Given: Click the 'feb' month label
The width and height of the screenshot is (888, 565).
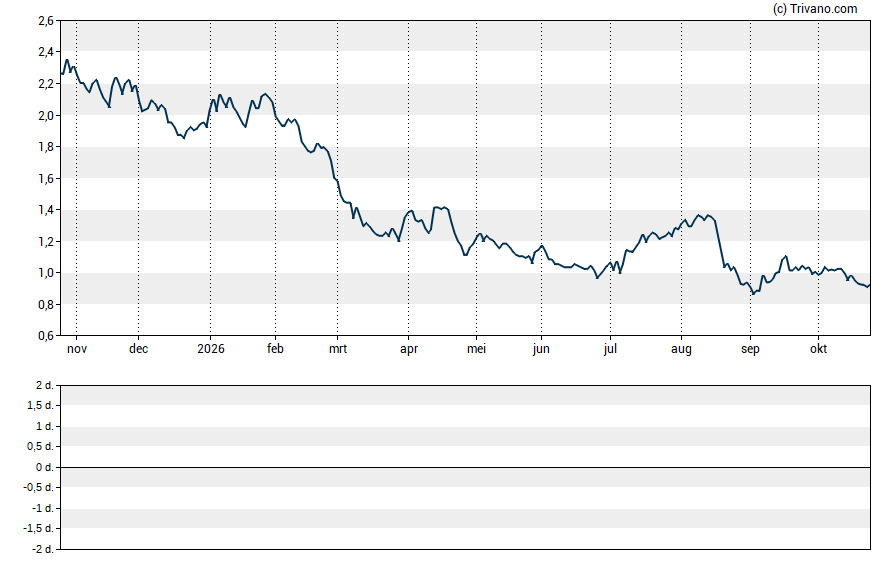Looking at the screenshot, I should pyautogui.click(x=275, y=349).
